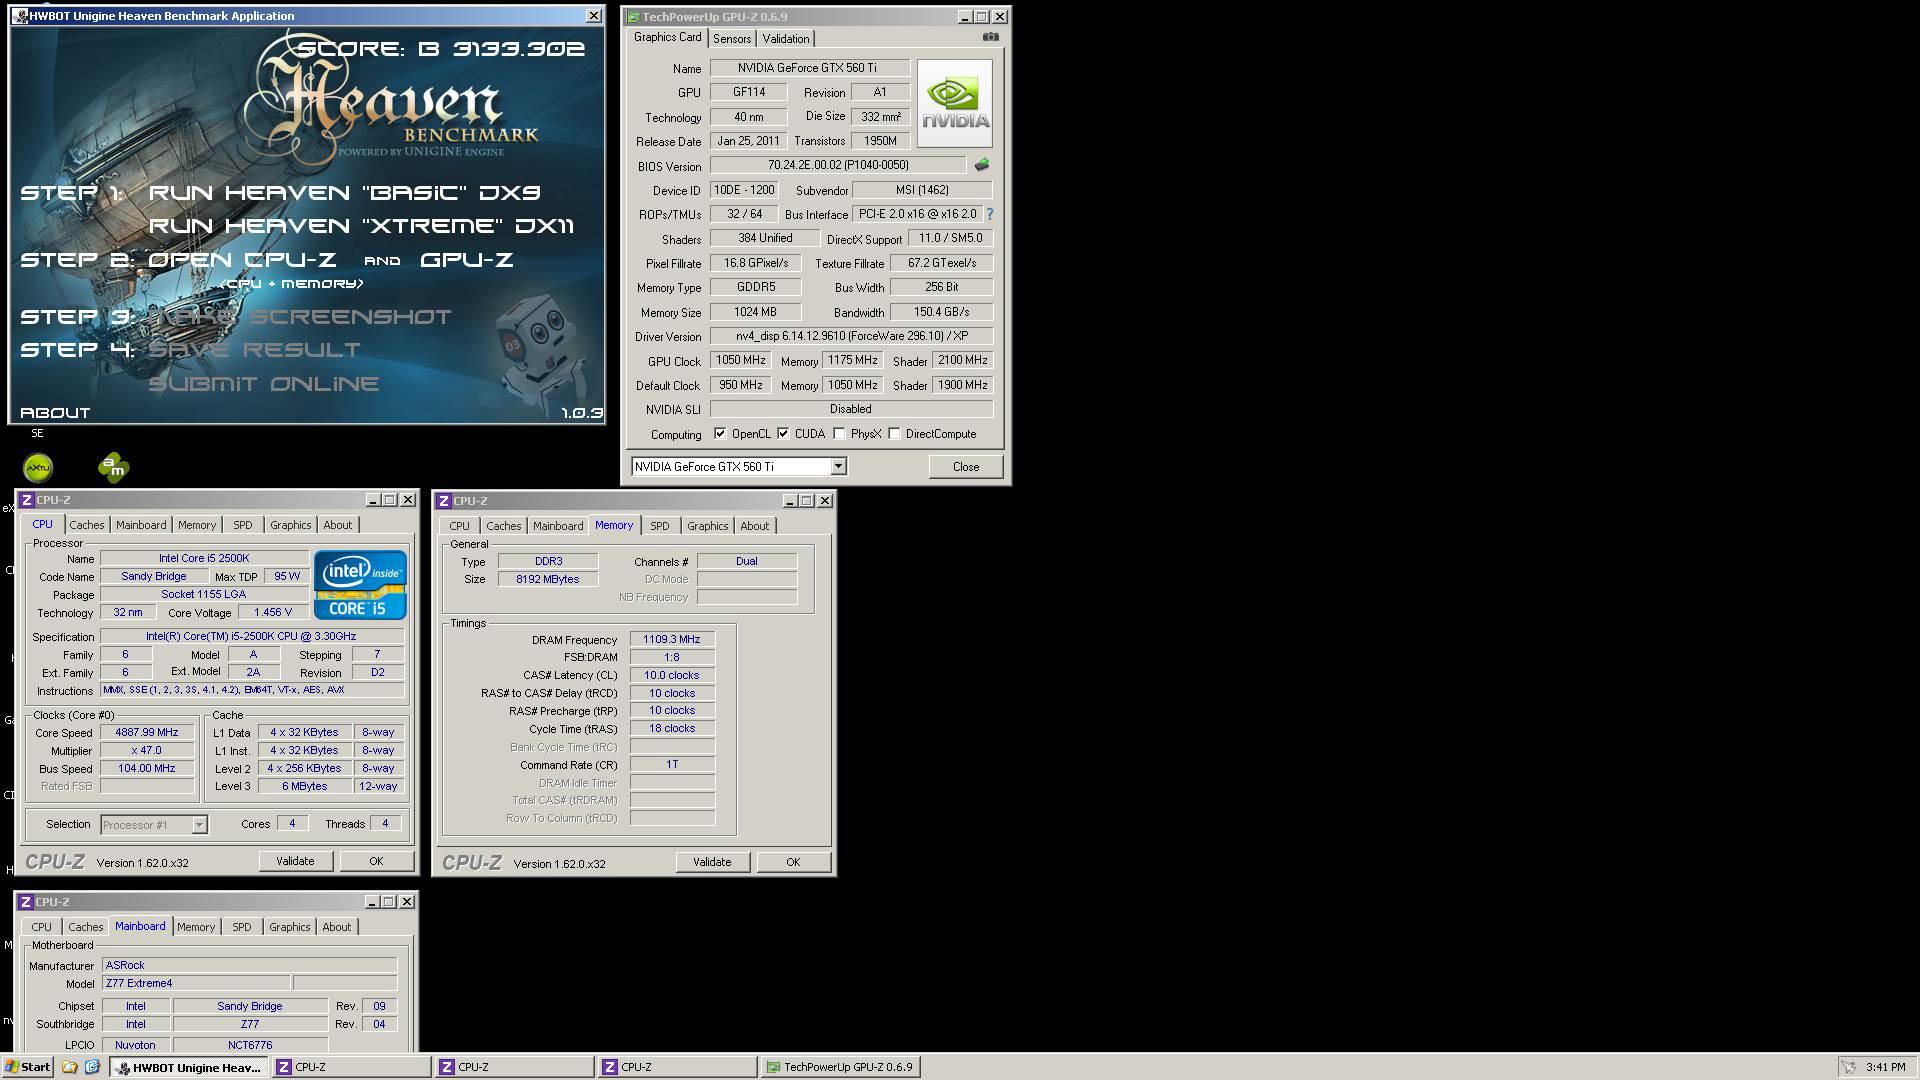1920x1080 pixels.
Task: Click SUBMIT ONLINE in Heaven window
Action: coord(264,384)
